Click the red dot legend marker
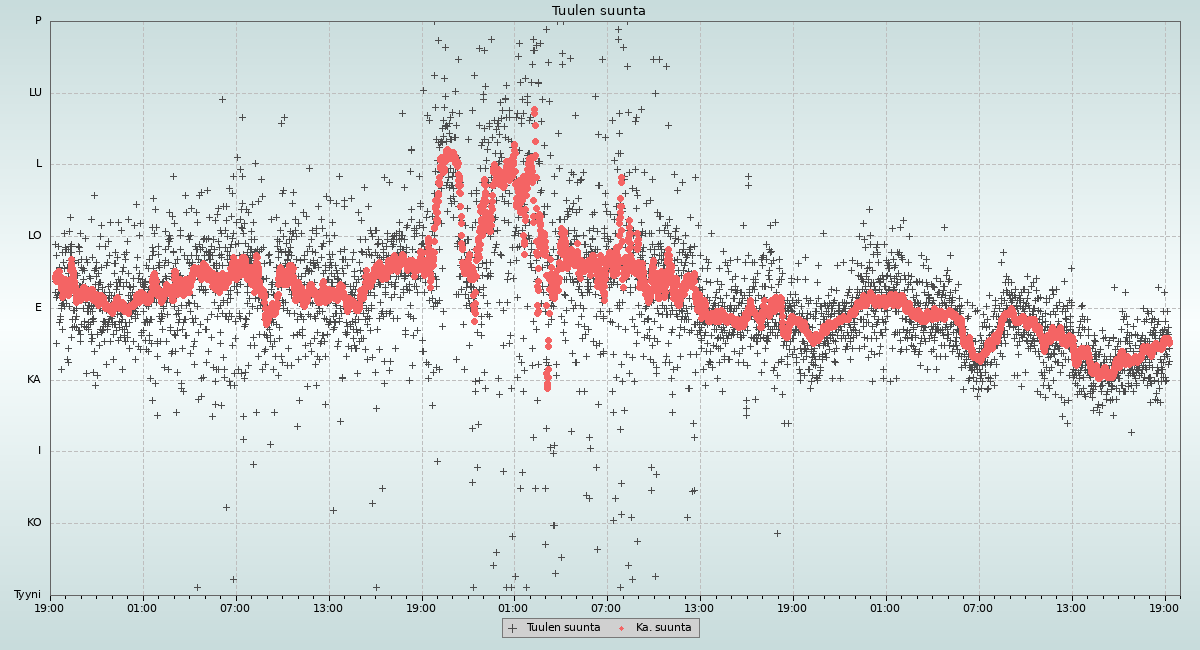Image resolution: width=1200 pixels, height=650 pixels. [622, 628]
